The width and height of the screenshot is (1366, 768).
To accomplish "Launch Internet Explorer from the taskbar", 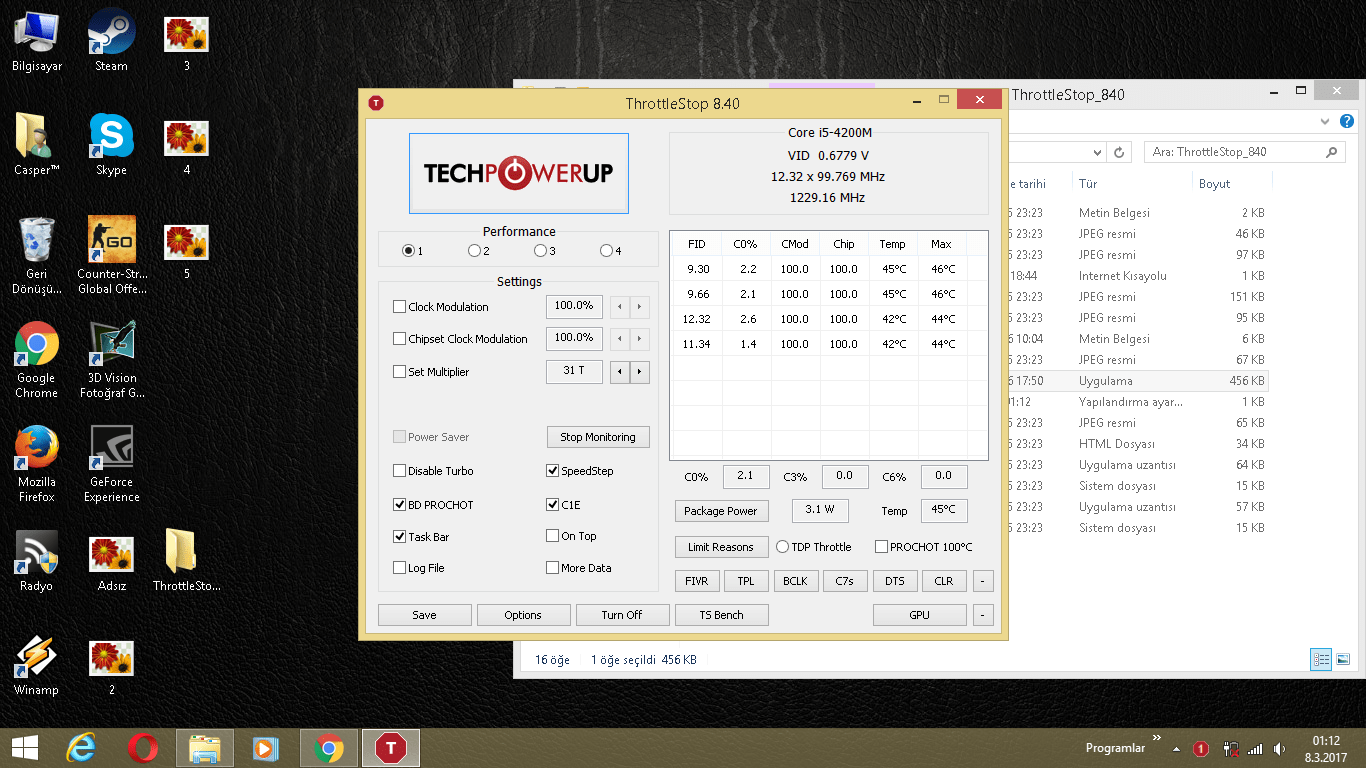I will [x=80, y=748].
